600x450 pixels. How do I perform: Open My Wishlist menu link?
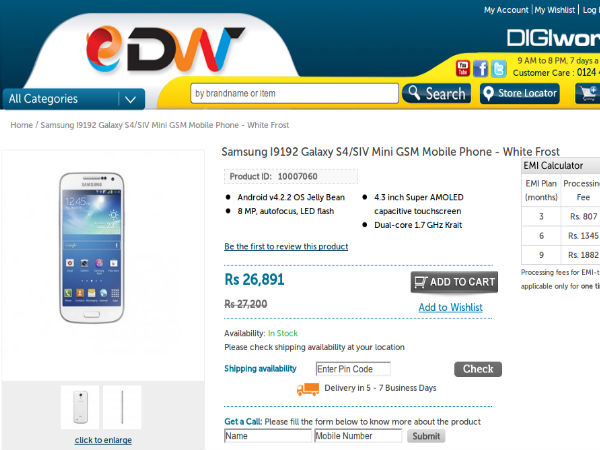[554, 10]
